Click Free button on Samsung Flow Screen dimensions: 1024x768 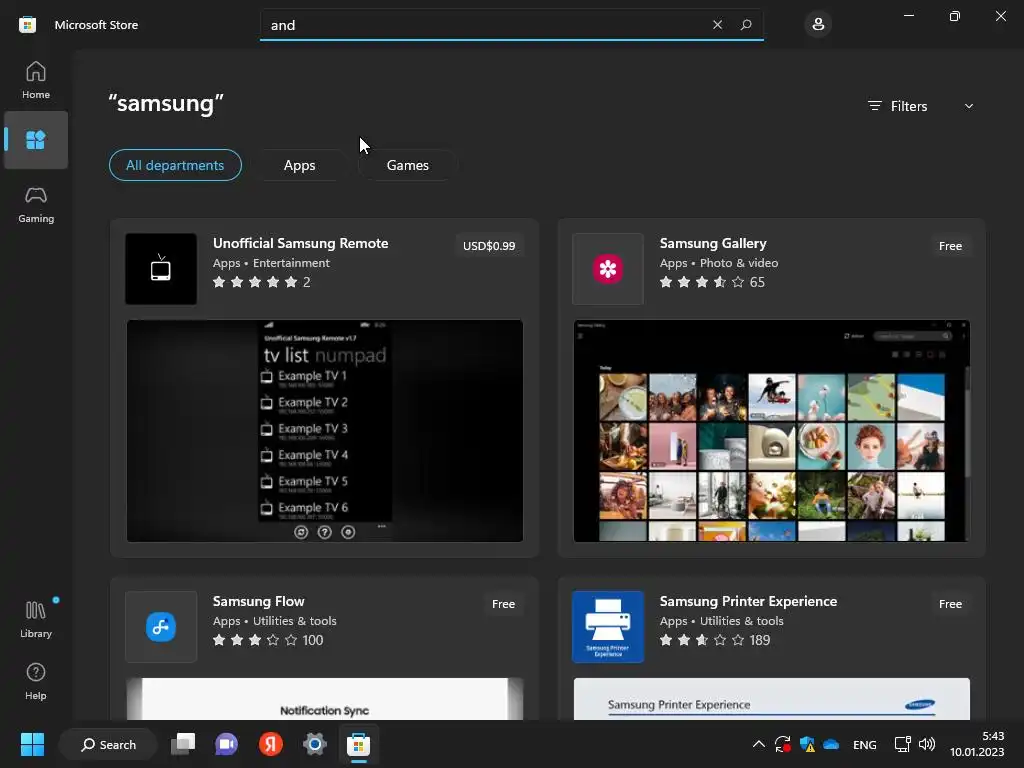[504, 604]
